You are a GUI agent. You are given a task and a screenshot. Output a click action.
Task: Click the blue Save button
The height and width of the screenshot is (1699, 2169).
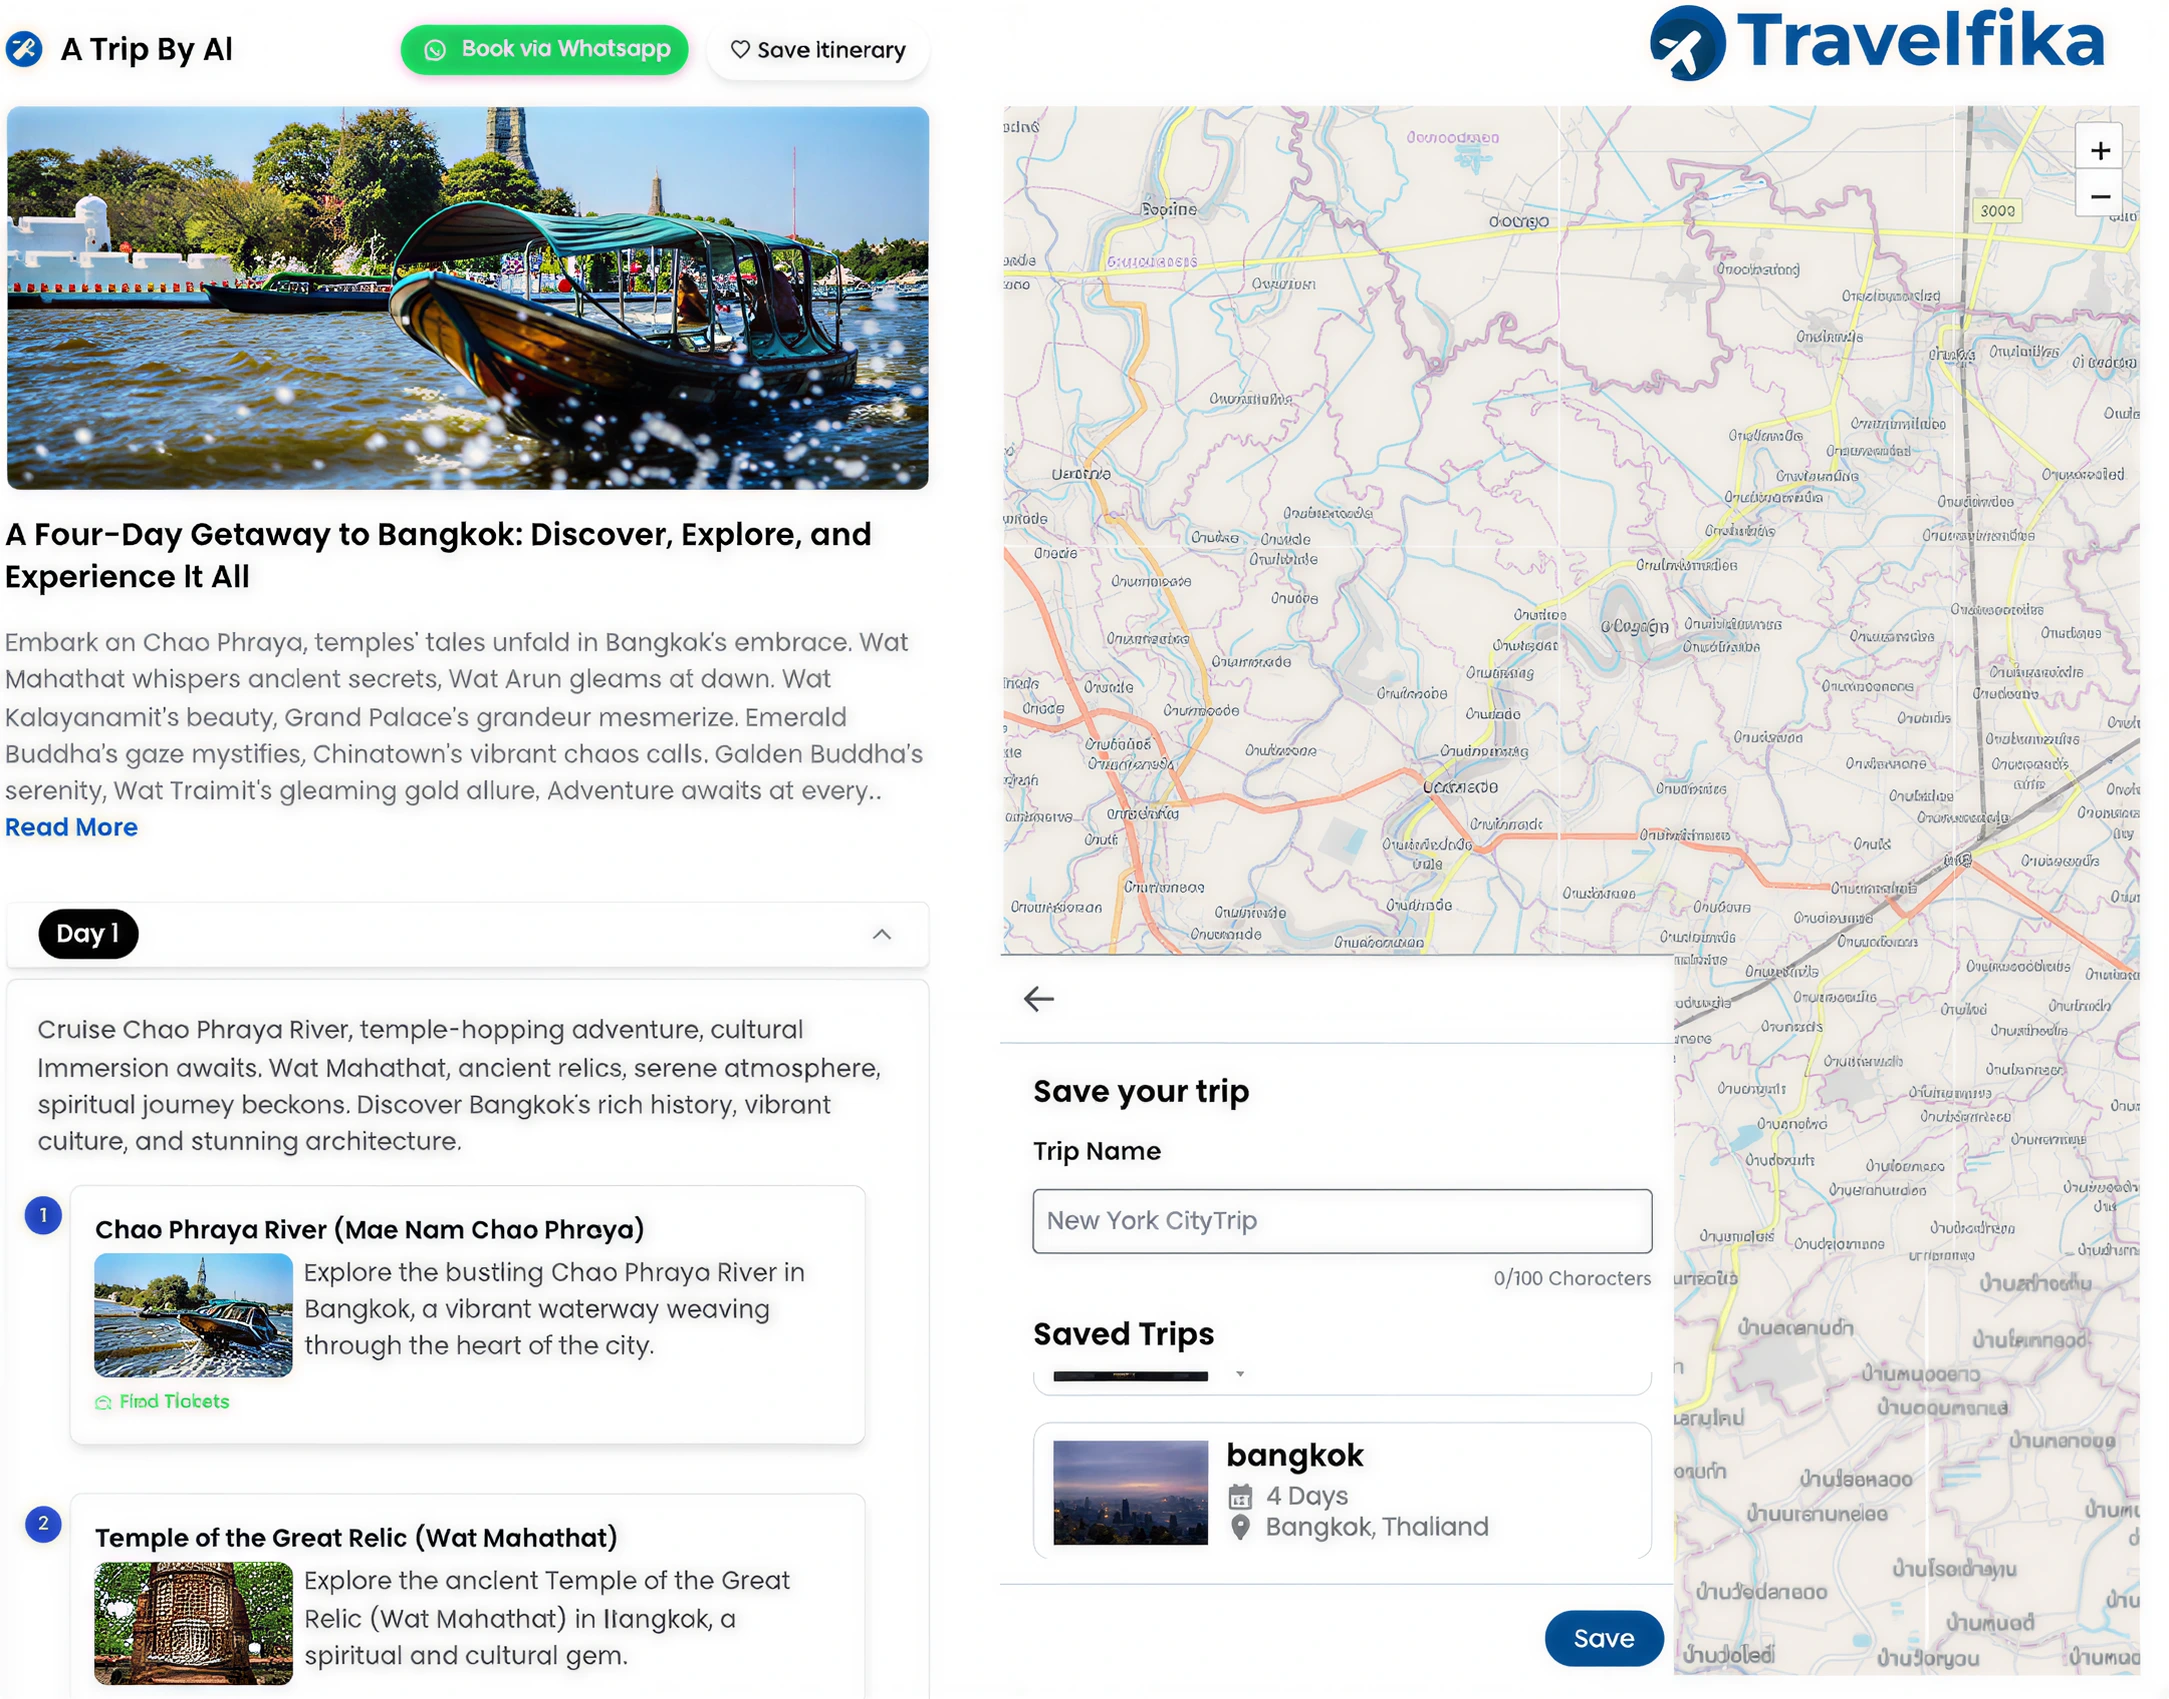coord(1603,1638)
